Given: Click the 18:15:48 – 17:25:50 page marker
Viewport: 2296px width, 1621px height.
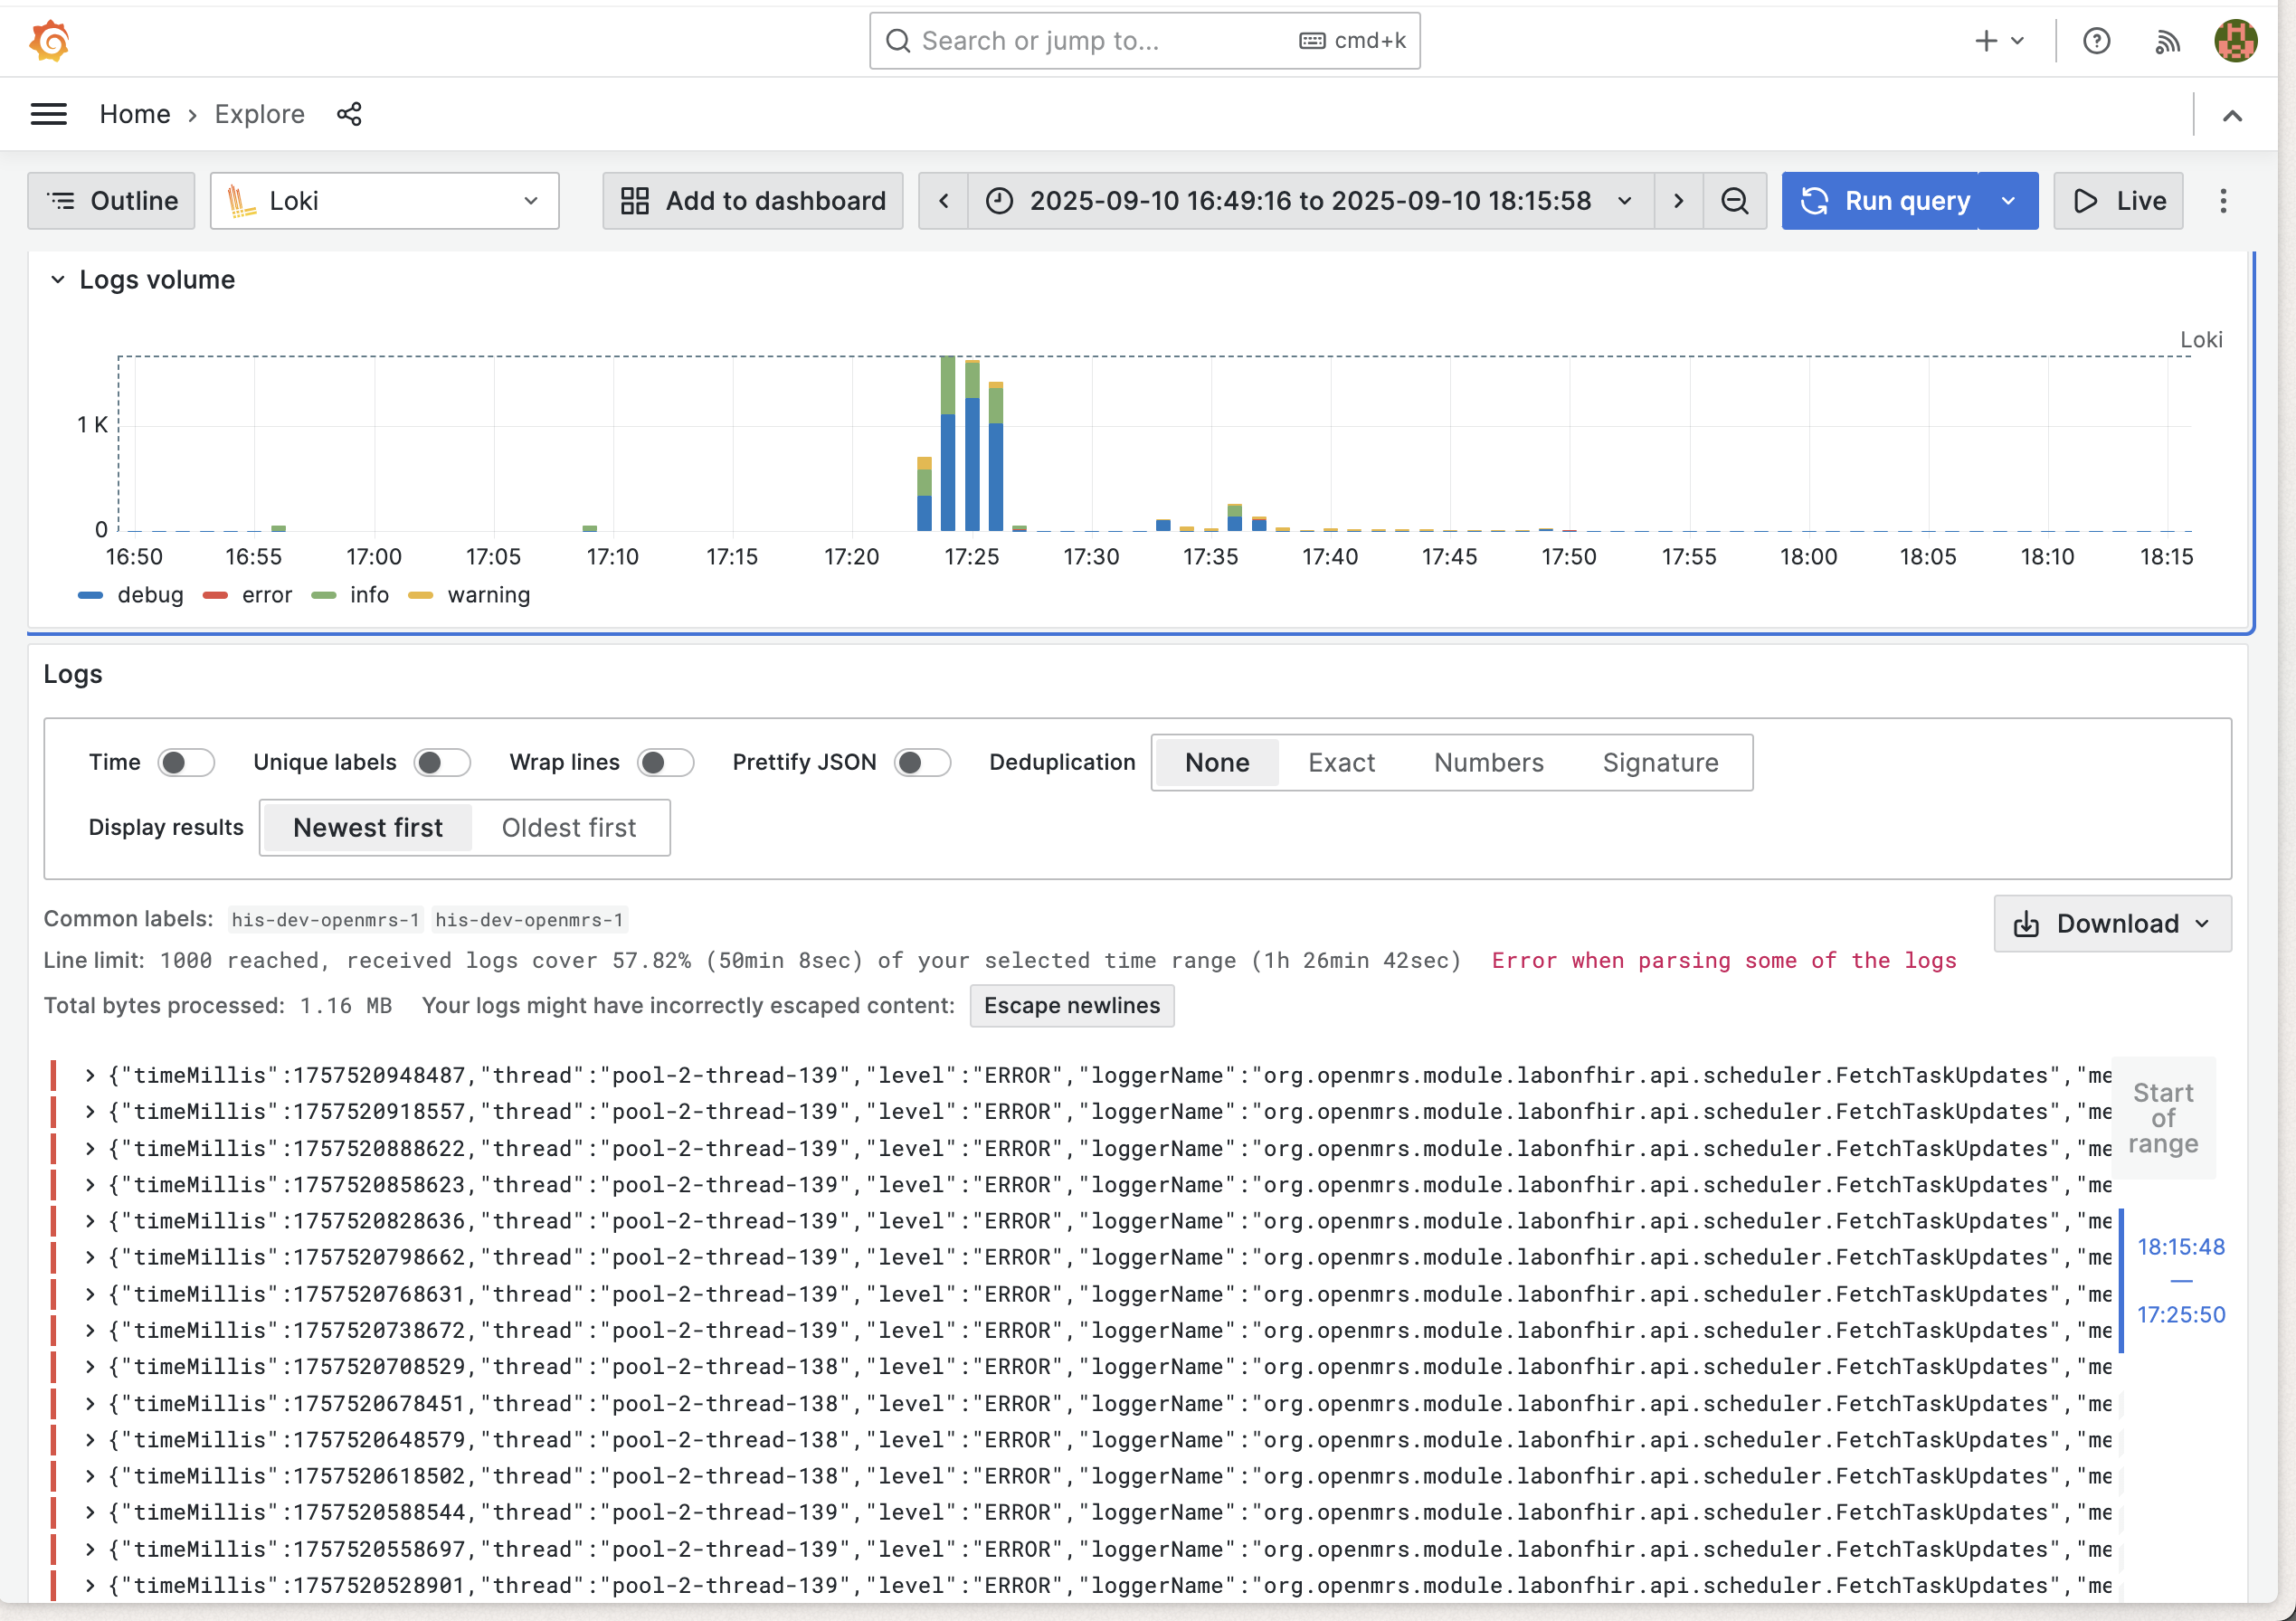Looking at the screenshot, I should [x=2181, y=1281].
